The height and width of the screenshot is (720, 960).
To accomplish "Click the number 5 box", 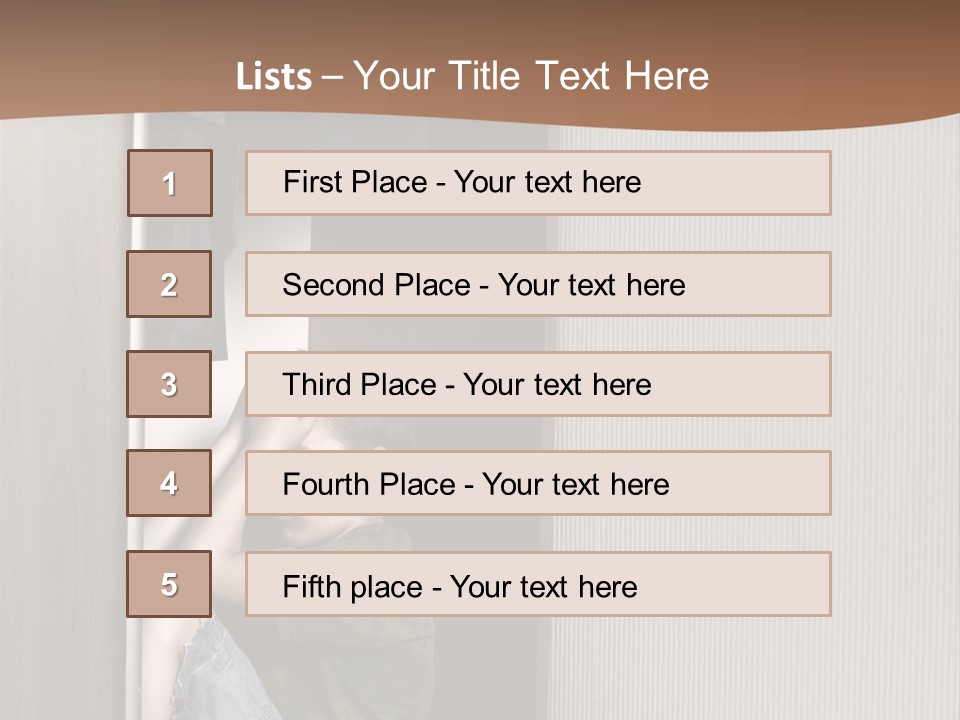I will click(x=169, y=584).
